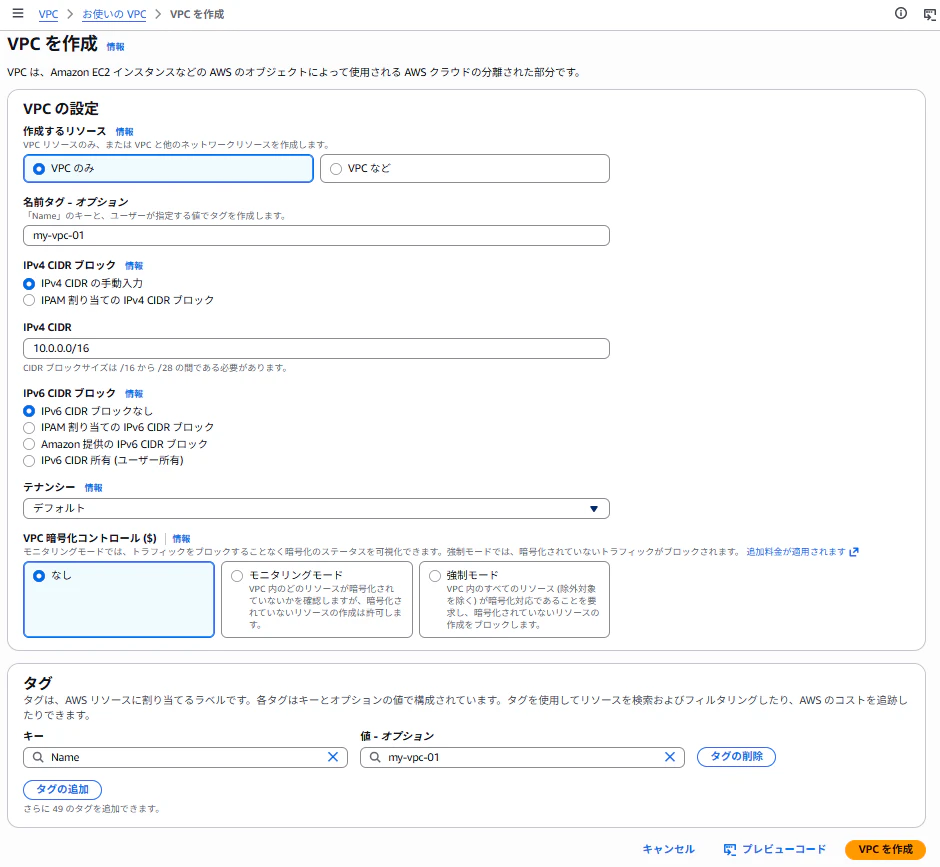Viewport: 940px width, 867px height.
Task: Select 強制モード encryption option
Action: click(514, 599)
